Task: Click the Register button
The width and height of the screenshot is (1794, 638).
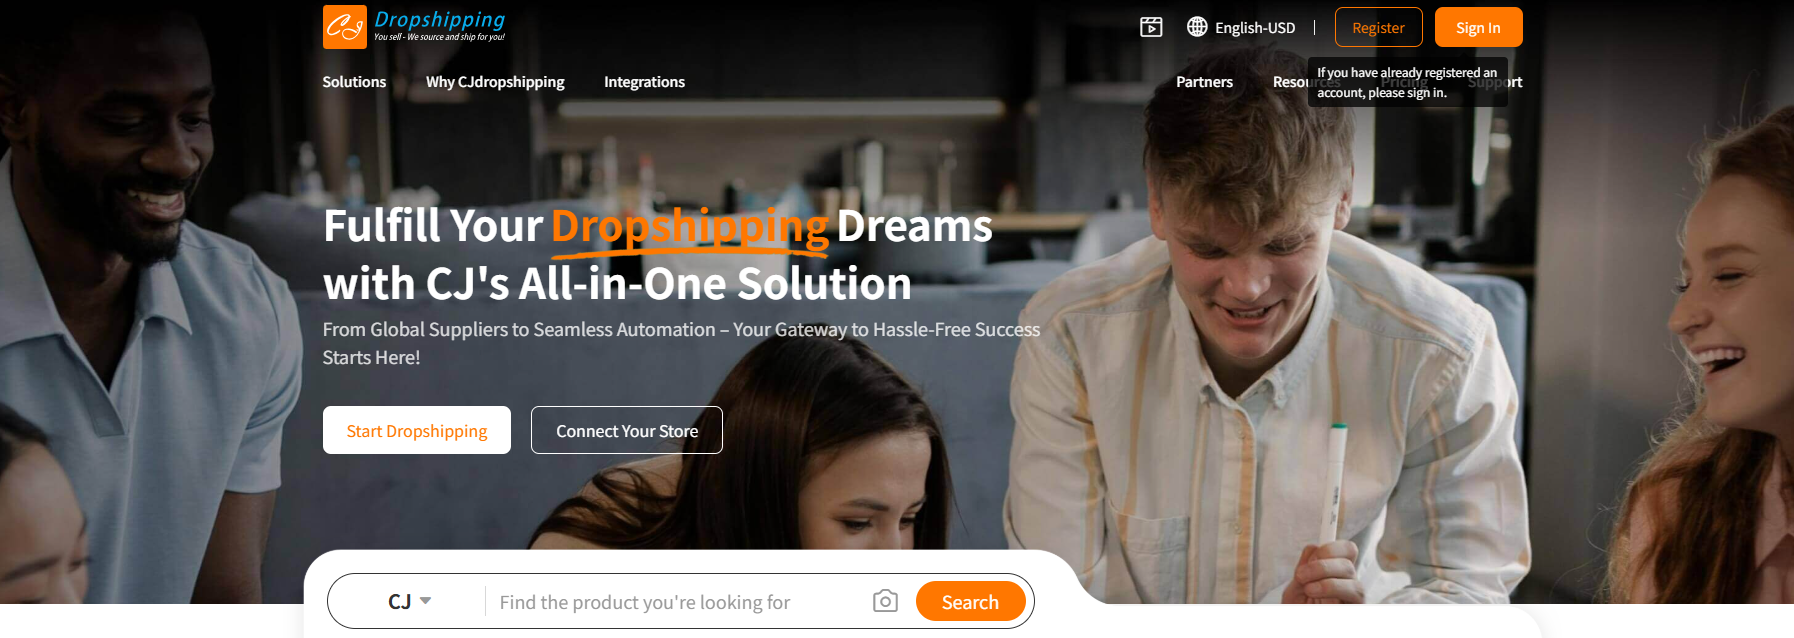Action: (x=1378, y=27)
